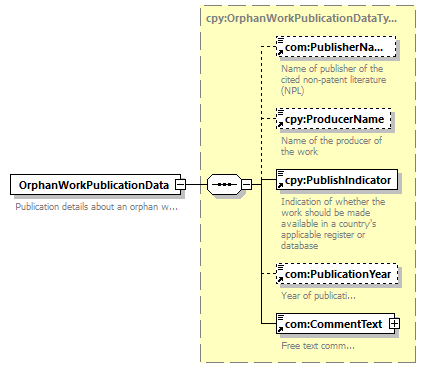Click the sequence compositor icon
Image resolution: width=430 pixels, height=368 pixels.
[x=224, y=184]
